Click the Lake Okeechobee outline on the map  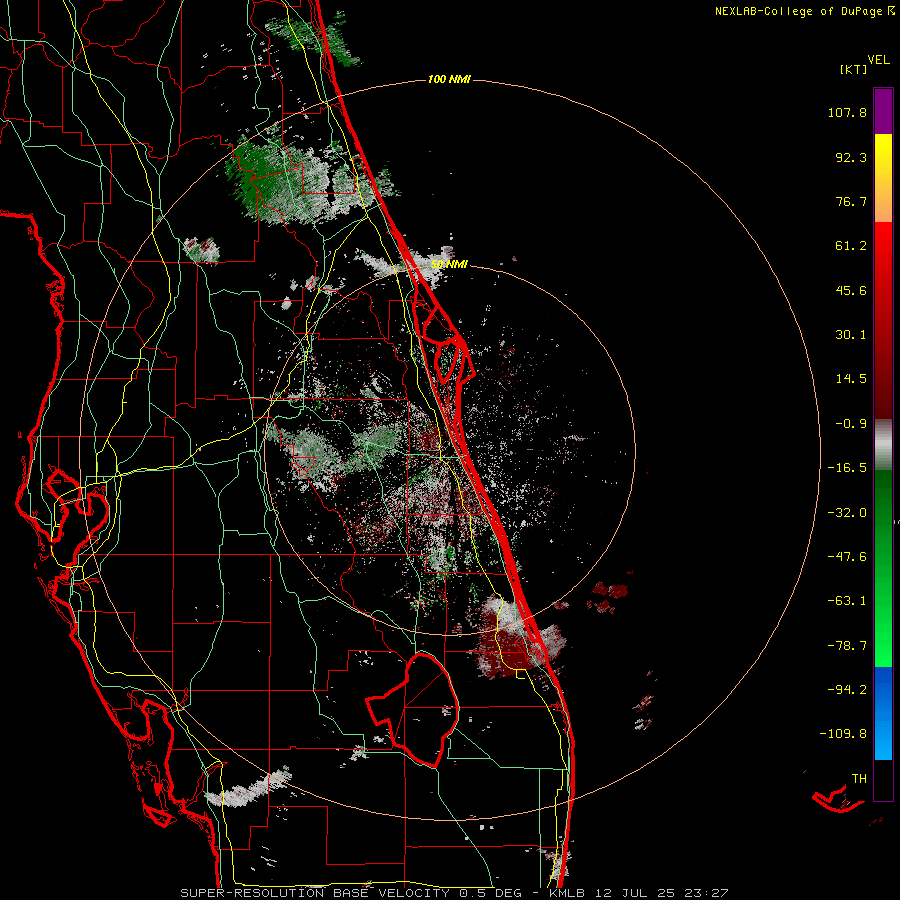(414, 709)
